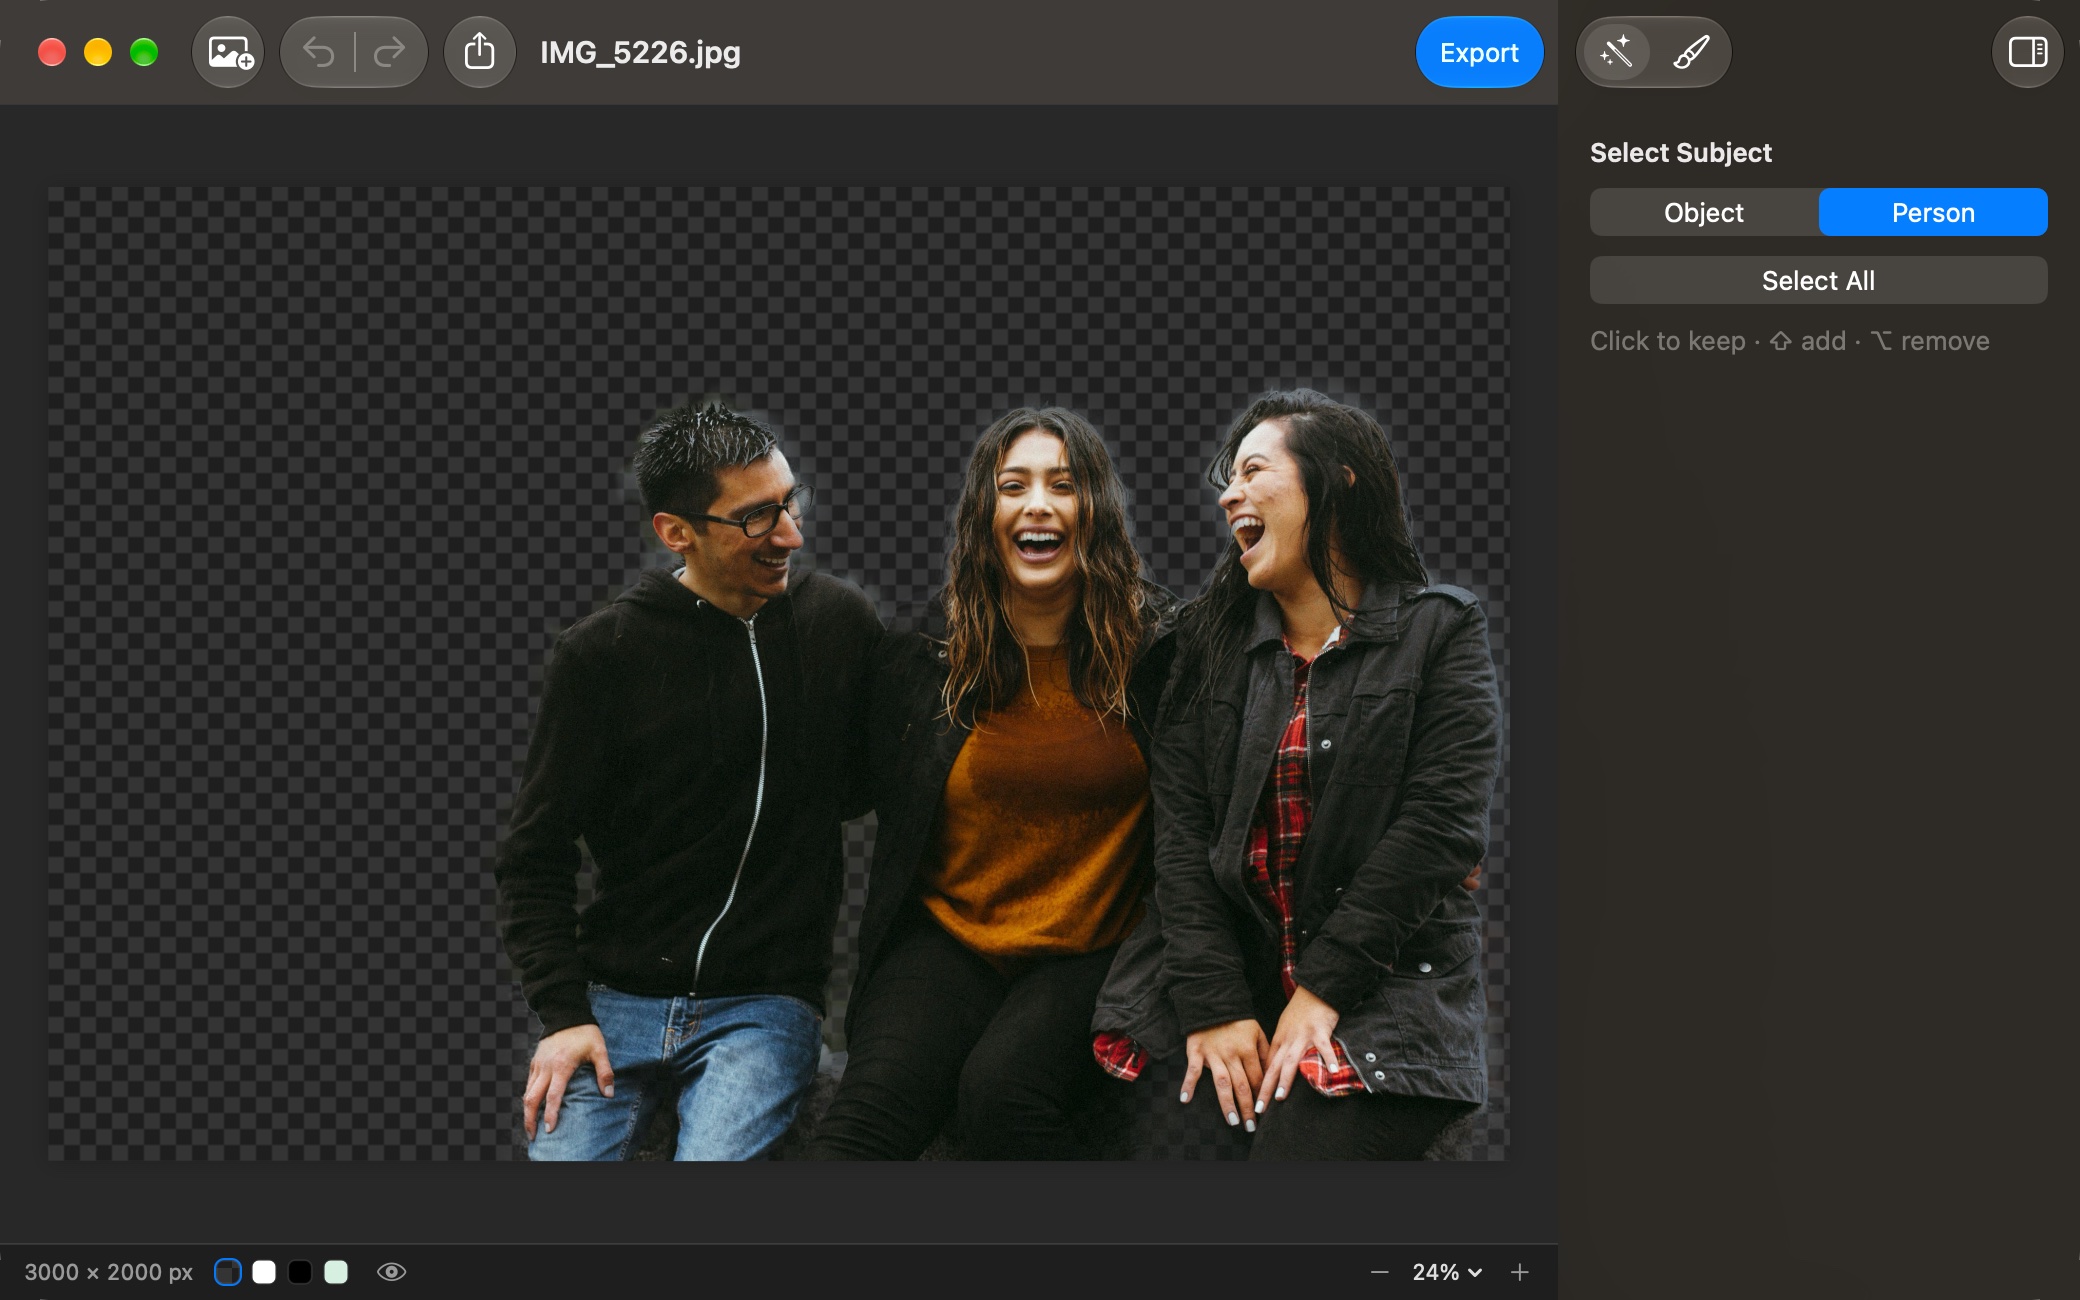
Task: Minimize the window with yellow button
Action: (98, 52)
